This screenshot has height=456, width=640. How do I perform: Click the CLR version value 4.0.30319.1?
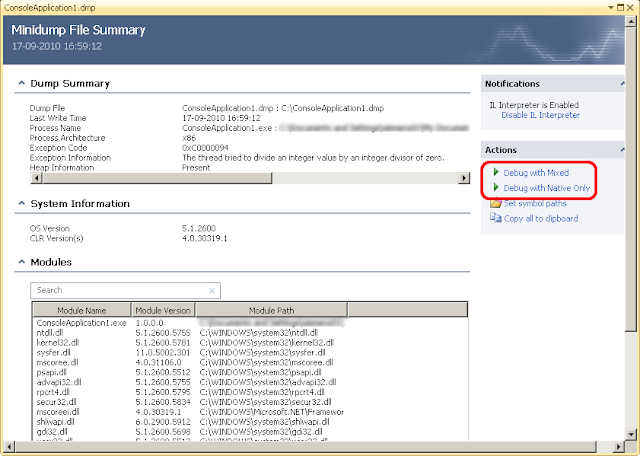pos(204,238)
